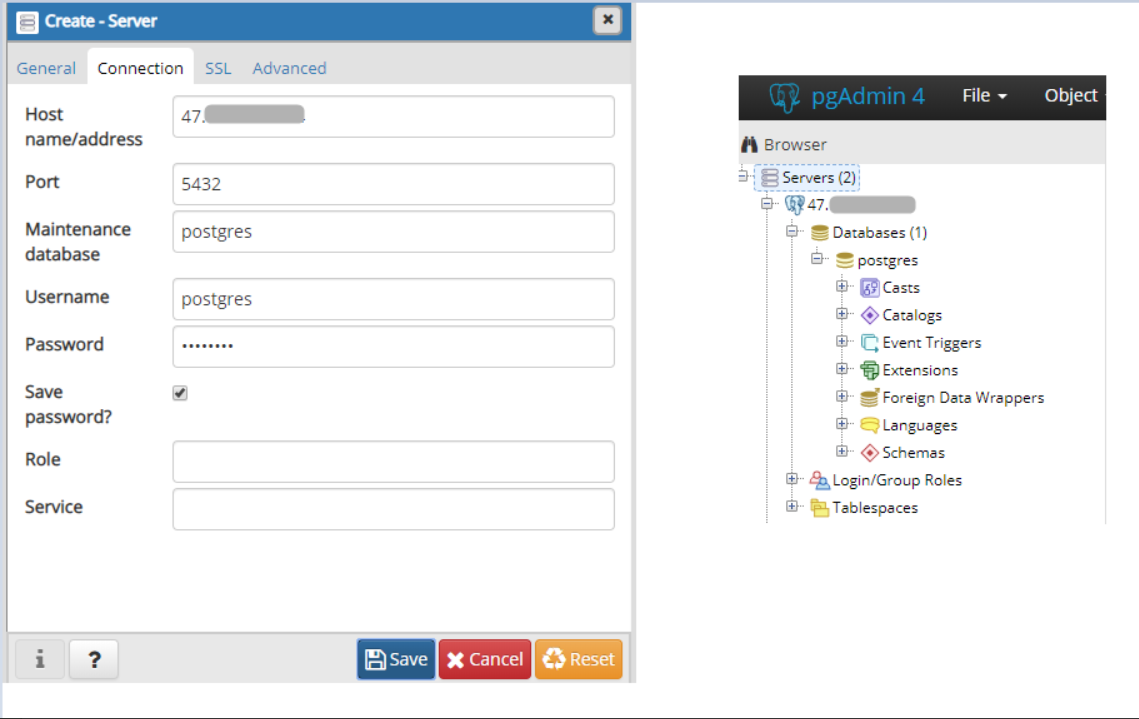Screen dimensions: 1139x719
Task: Expand the Foreign Data Wrappers node
Action: coord(842,397)
